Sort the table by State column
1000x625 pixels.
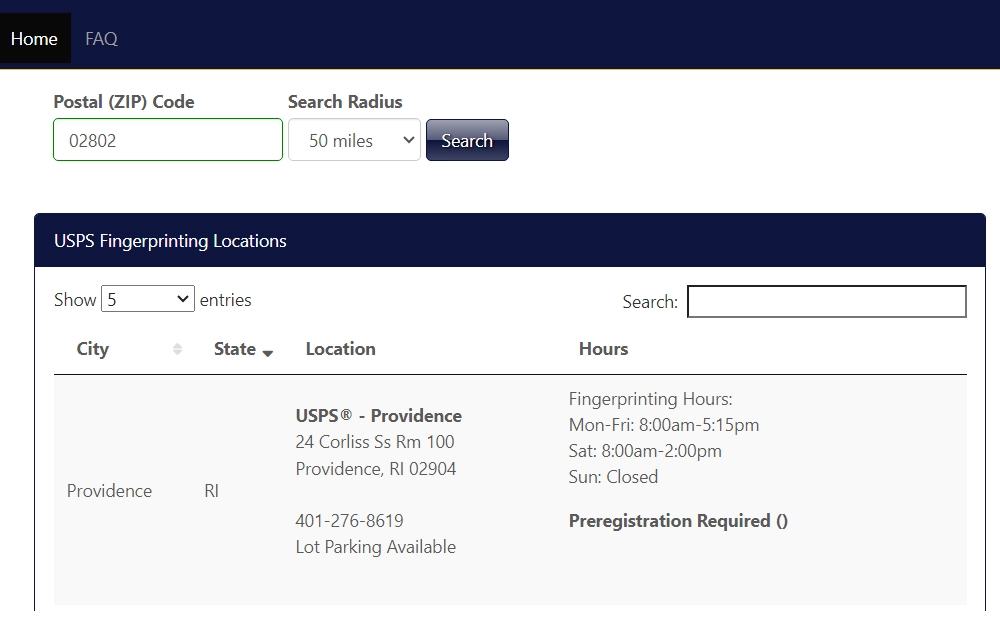tap(238, 349)
